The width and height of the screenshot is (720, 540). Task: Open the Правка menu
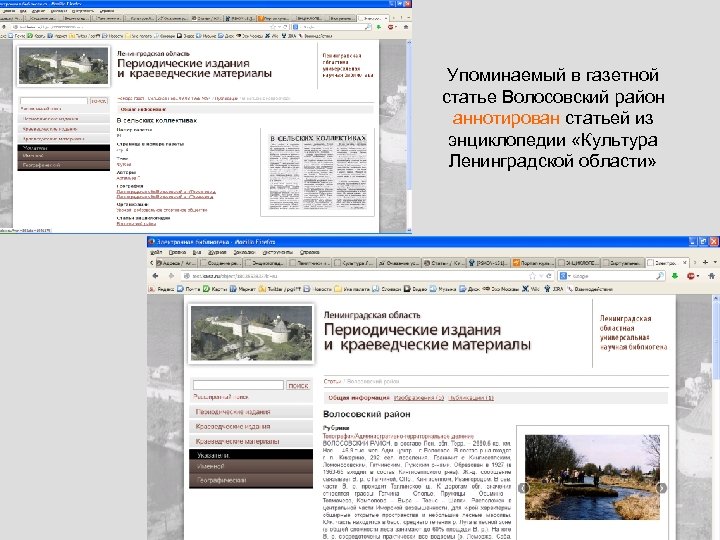(x=177, y=252)
